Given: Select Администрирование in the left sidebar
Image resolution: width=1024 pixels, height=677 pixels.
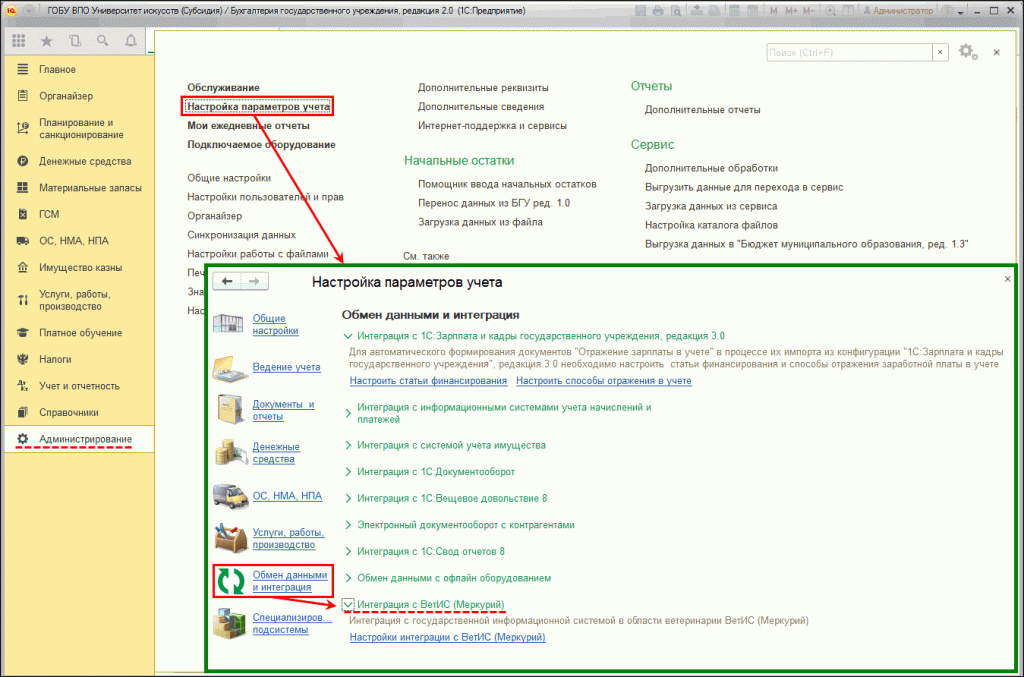Looking at the screenshot, I should pyautogui.click(x=85, y=439).
